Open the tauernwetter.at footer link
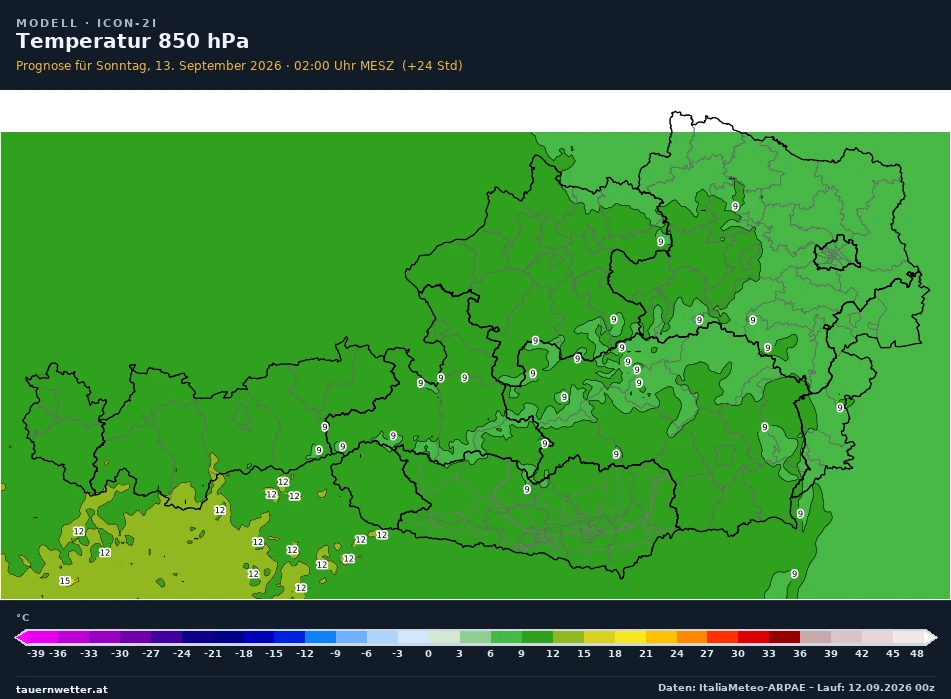This screenshot has height=699, width=951. 62,689
